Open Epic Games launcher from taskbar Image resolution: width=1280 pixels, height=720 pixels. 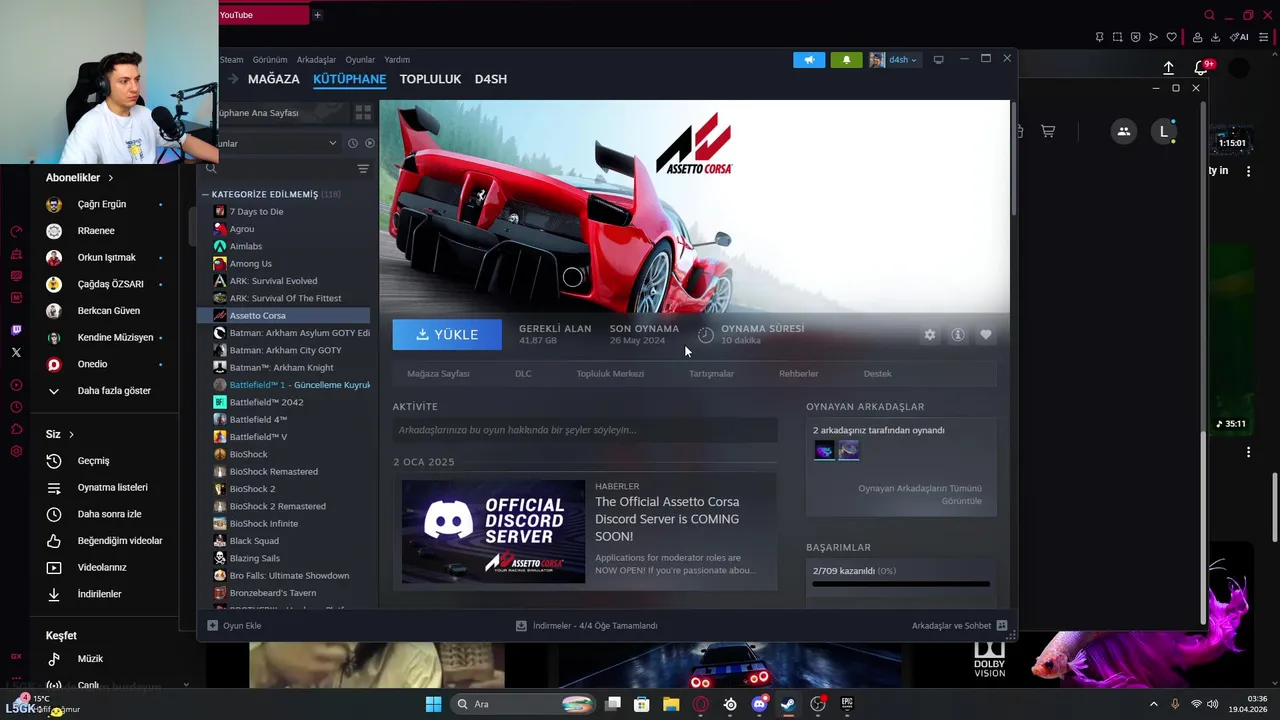(847, 704)
